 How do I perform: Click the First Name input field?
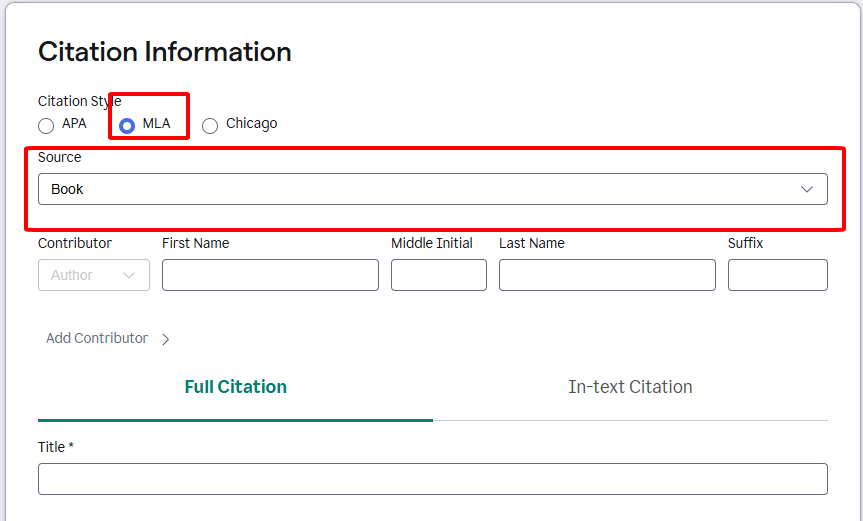tap(270, 275)
